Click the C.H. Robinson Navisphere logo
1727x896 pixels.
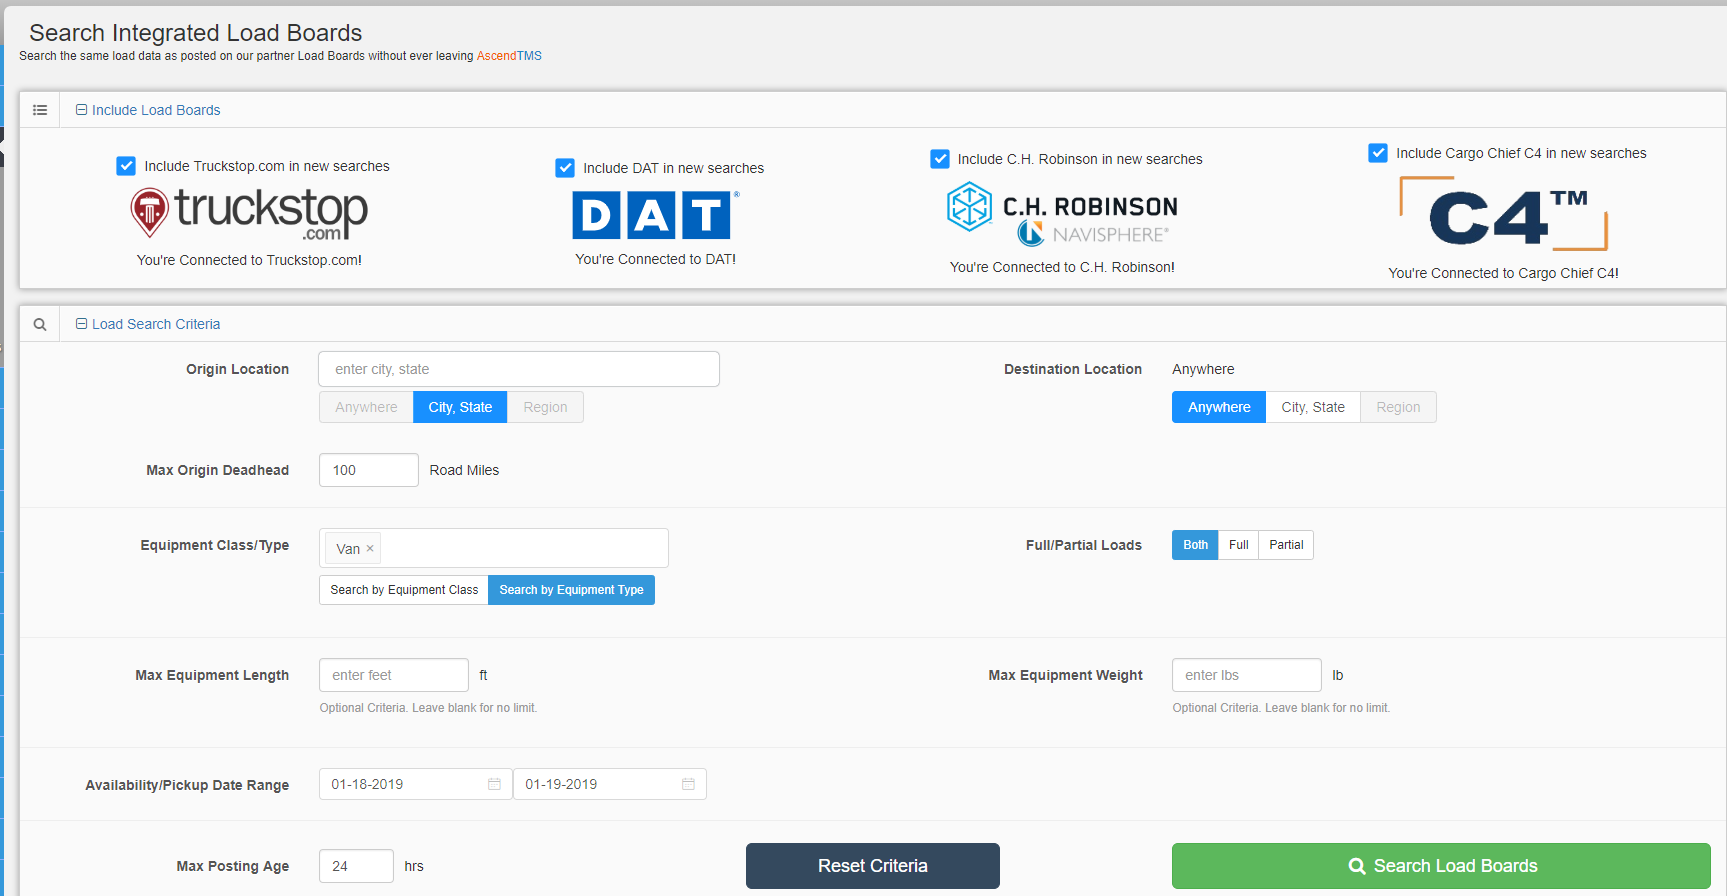[x=1062, y=213]
